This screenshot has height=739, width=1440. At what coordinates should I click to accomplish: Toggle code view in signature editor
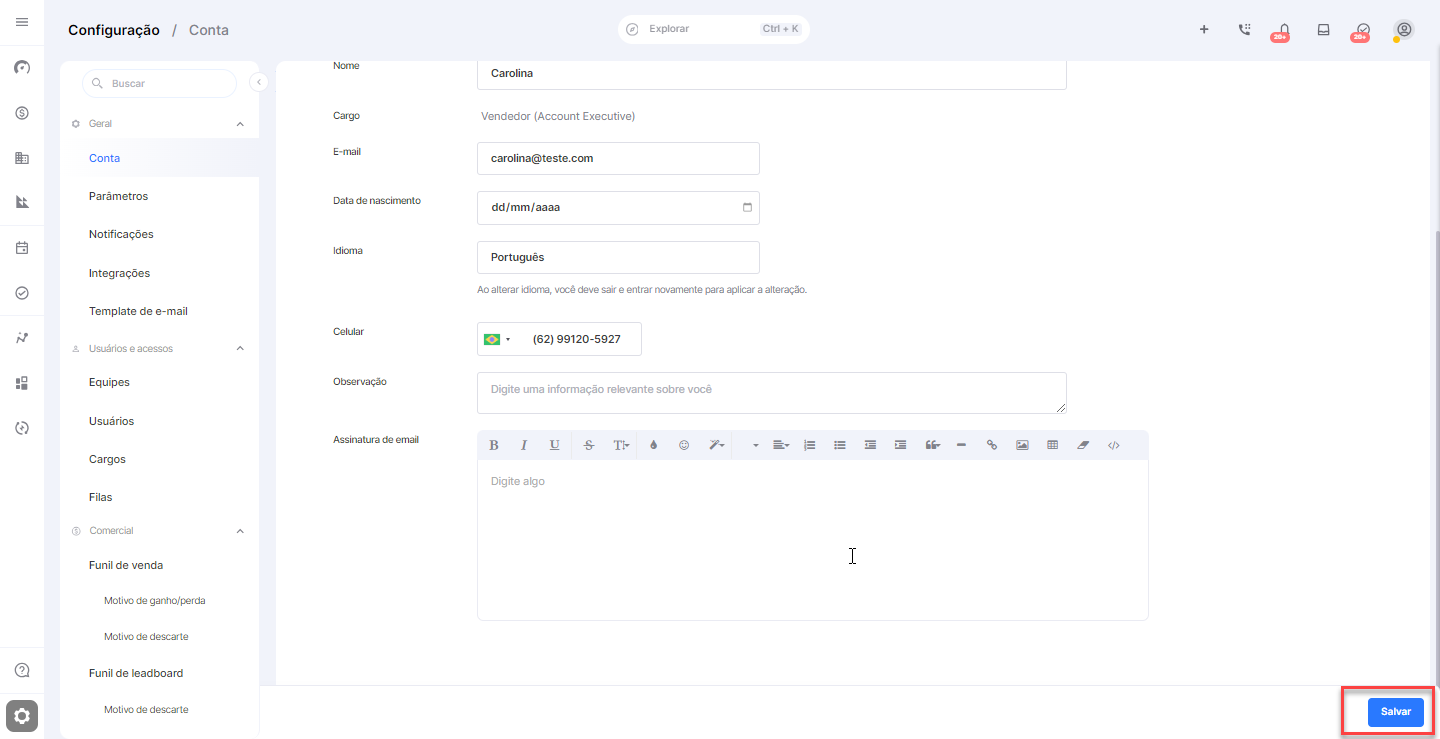pos(1113,445)
